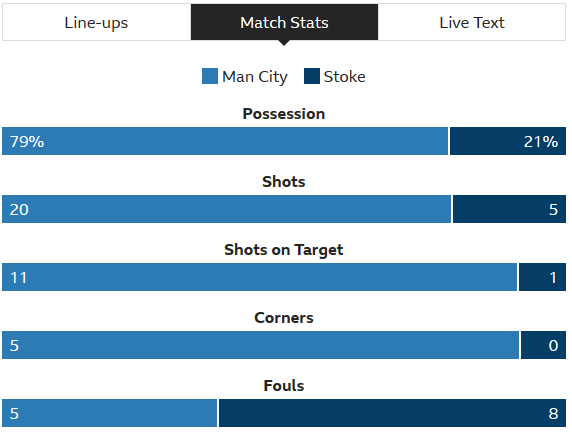Screen dimensions: 572x432
Task: Click the Stoke legend label
Action: coord(344,77)
